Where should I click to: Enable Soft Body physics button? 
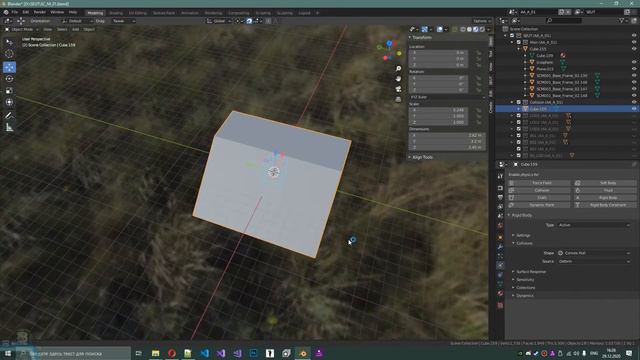tap(605, 183)
